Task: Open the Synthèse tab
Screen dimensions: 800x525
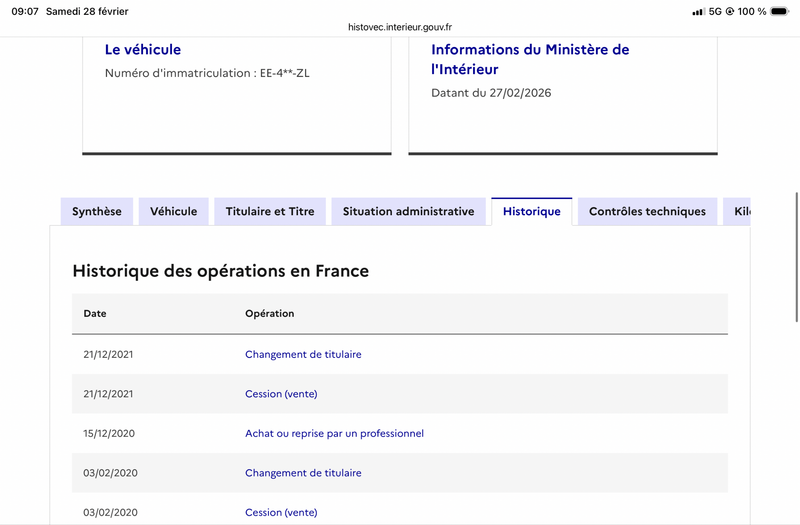Action: (97, 211)
